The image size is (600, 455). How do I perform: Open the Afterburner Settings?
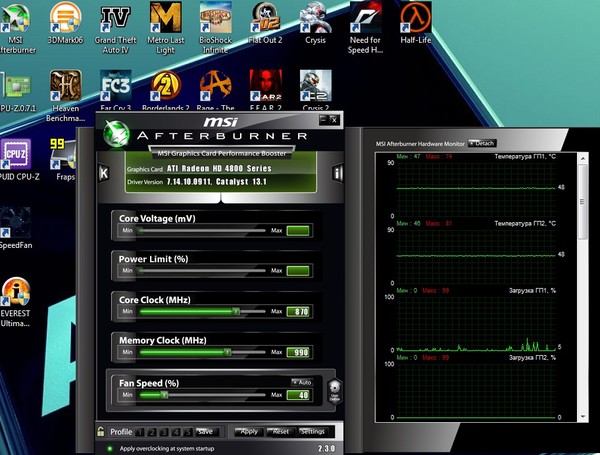pyautogui.click(x=312, y=432)
